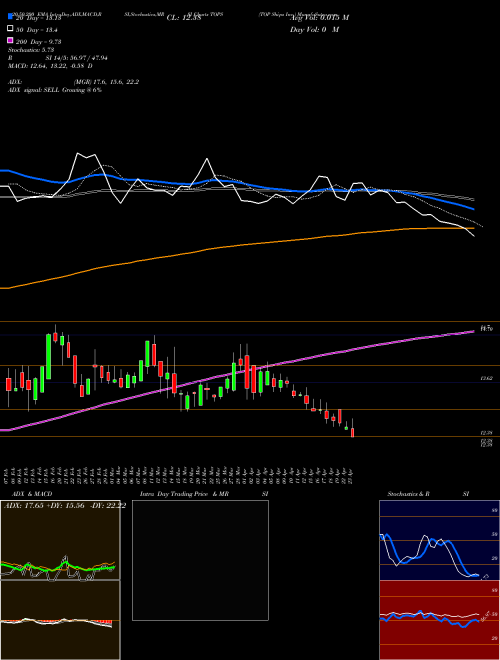The image size is (500, 660).
Task: Click the 'ADX & MACD' panel title
Action: pyautogui.click(x=32, y=494)
